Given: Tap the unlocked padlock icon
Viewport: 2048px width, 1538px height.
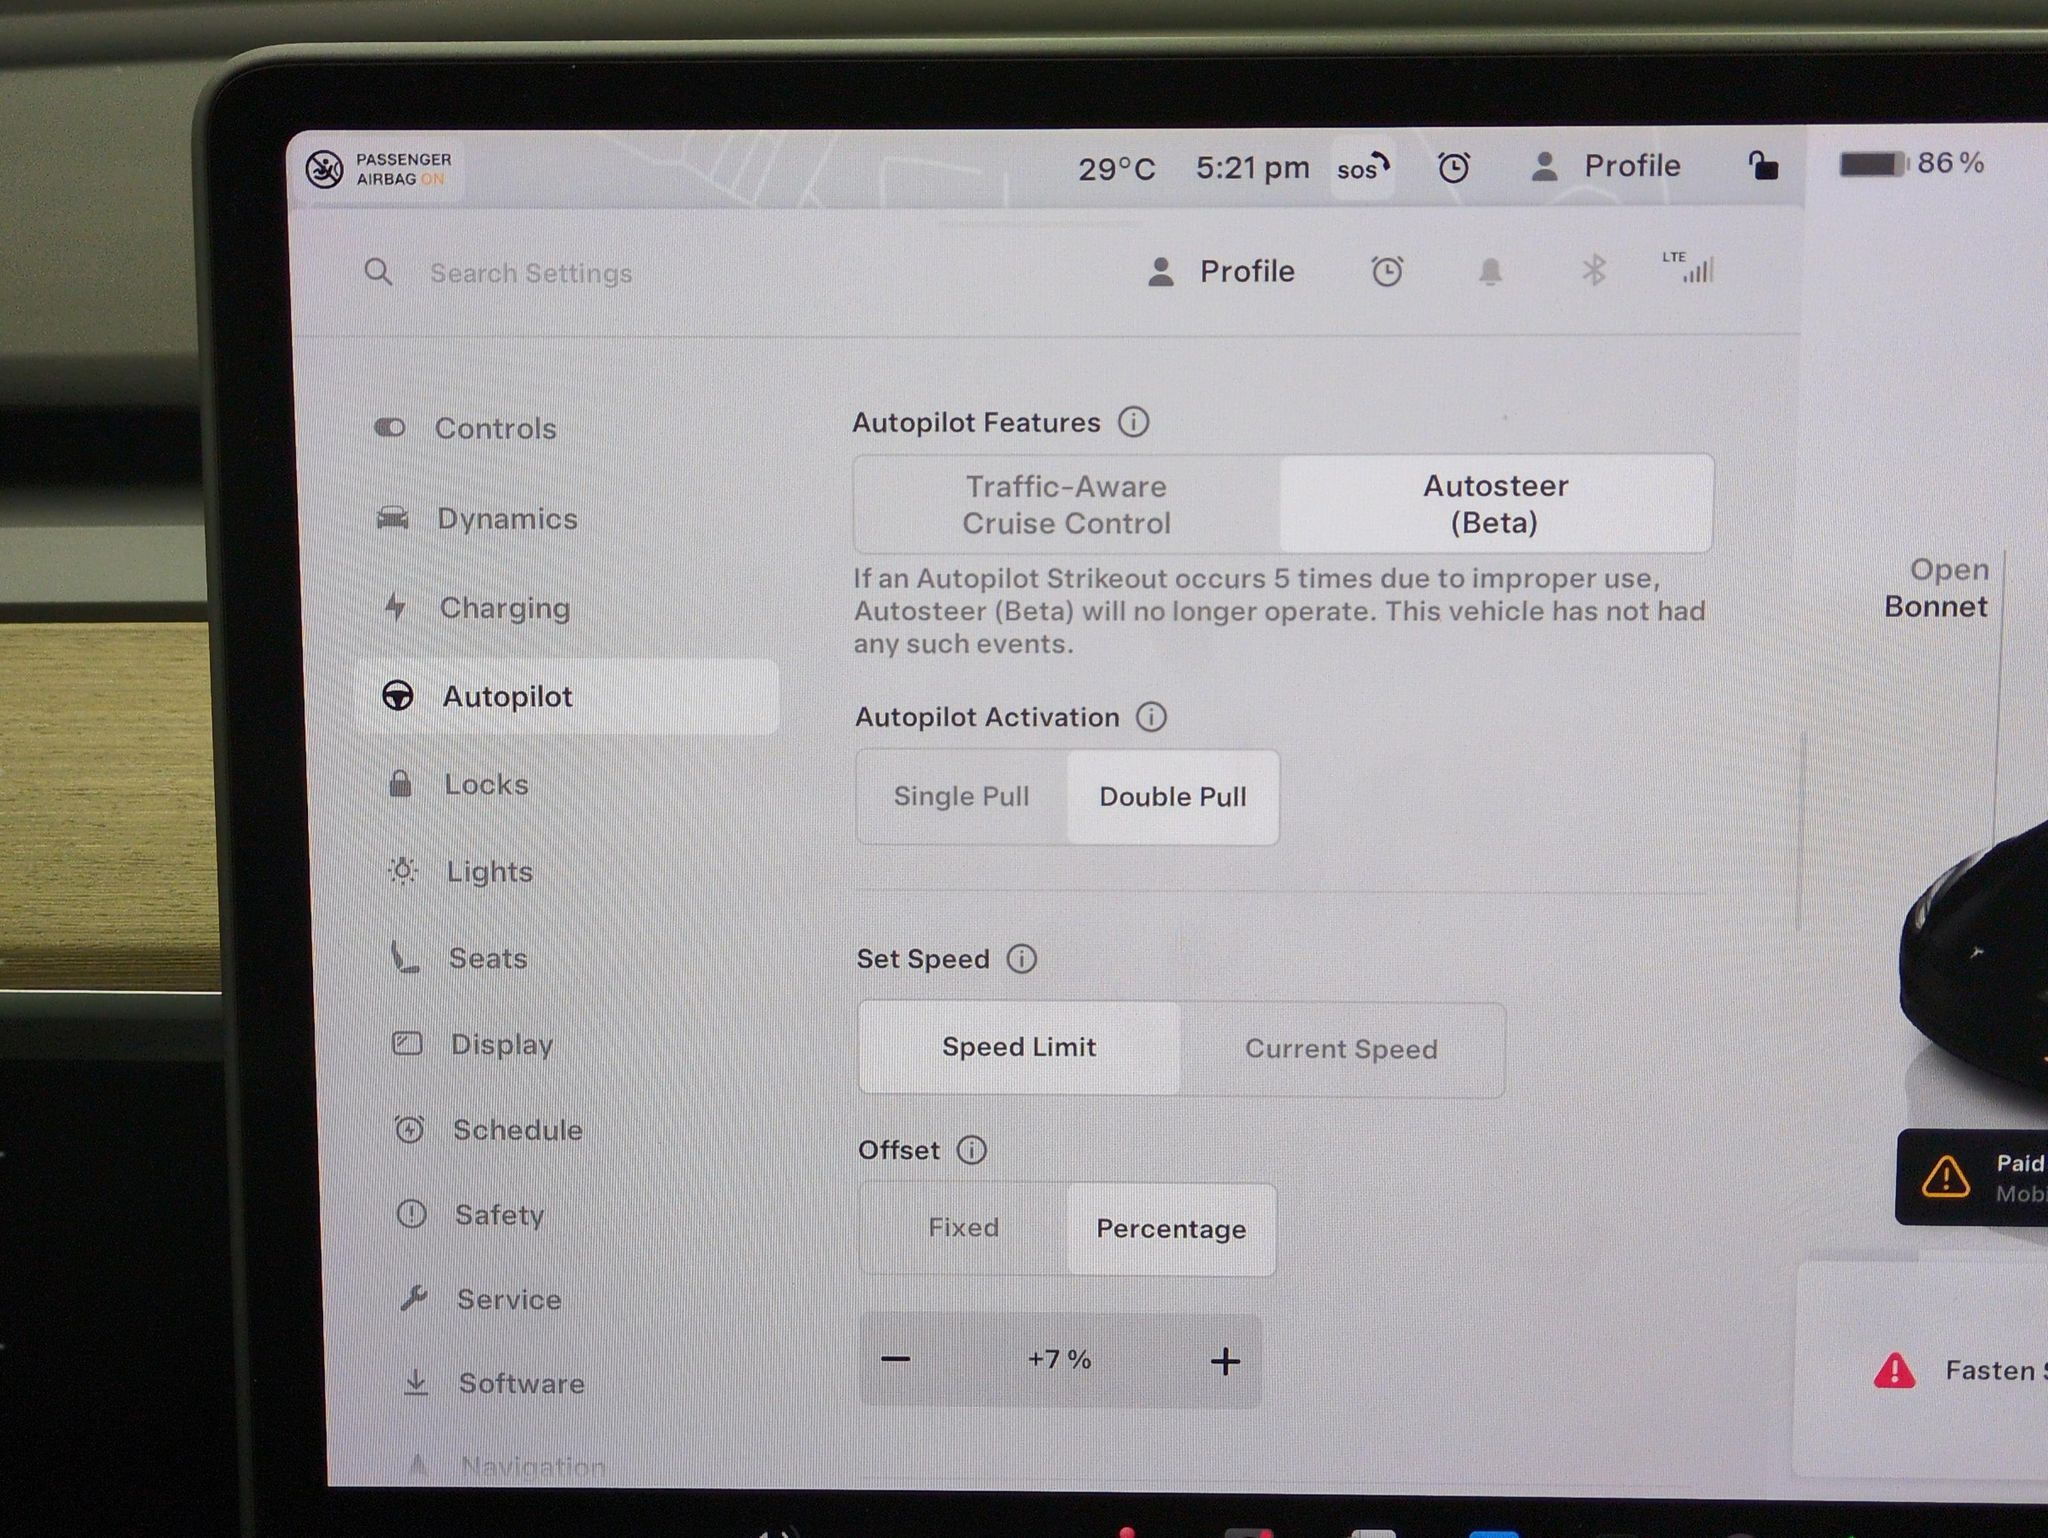Looking at the screenshot, I should coord(1762,165).
